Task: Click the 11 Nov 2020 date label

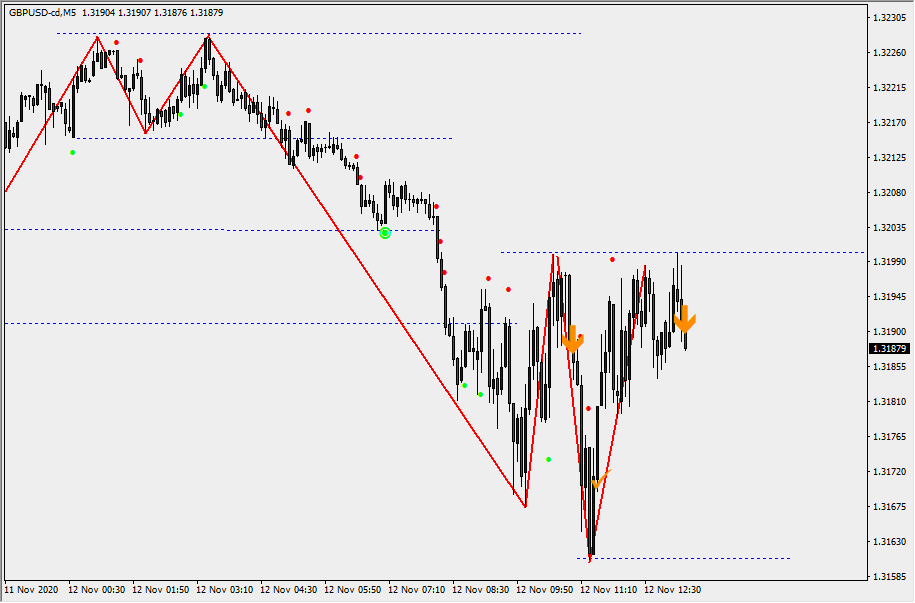Action: 31,590
